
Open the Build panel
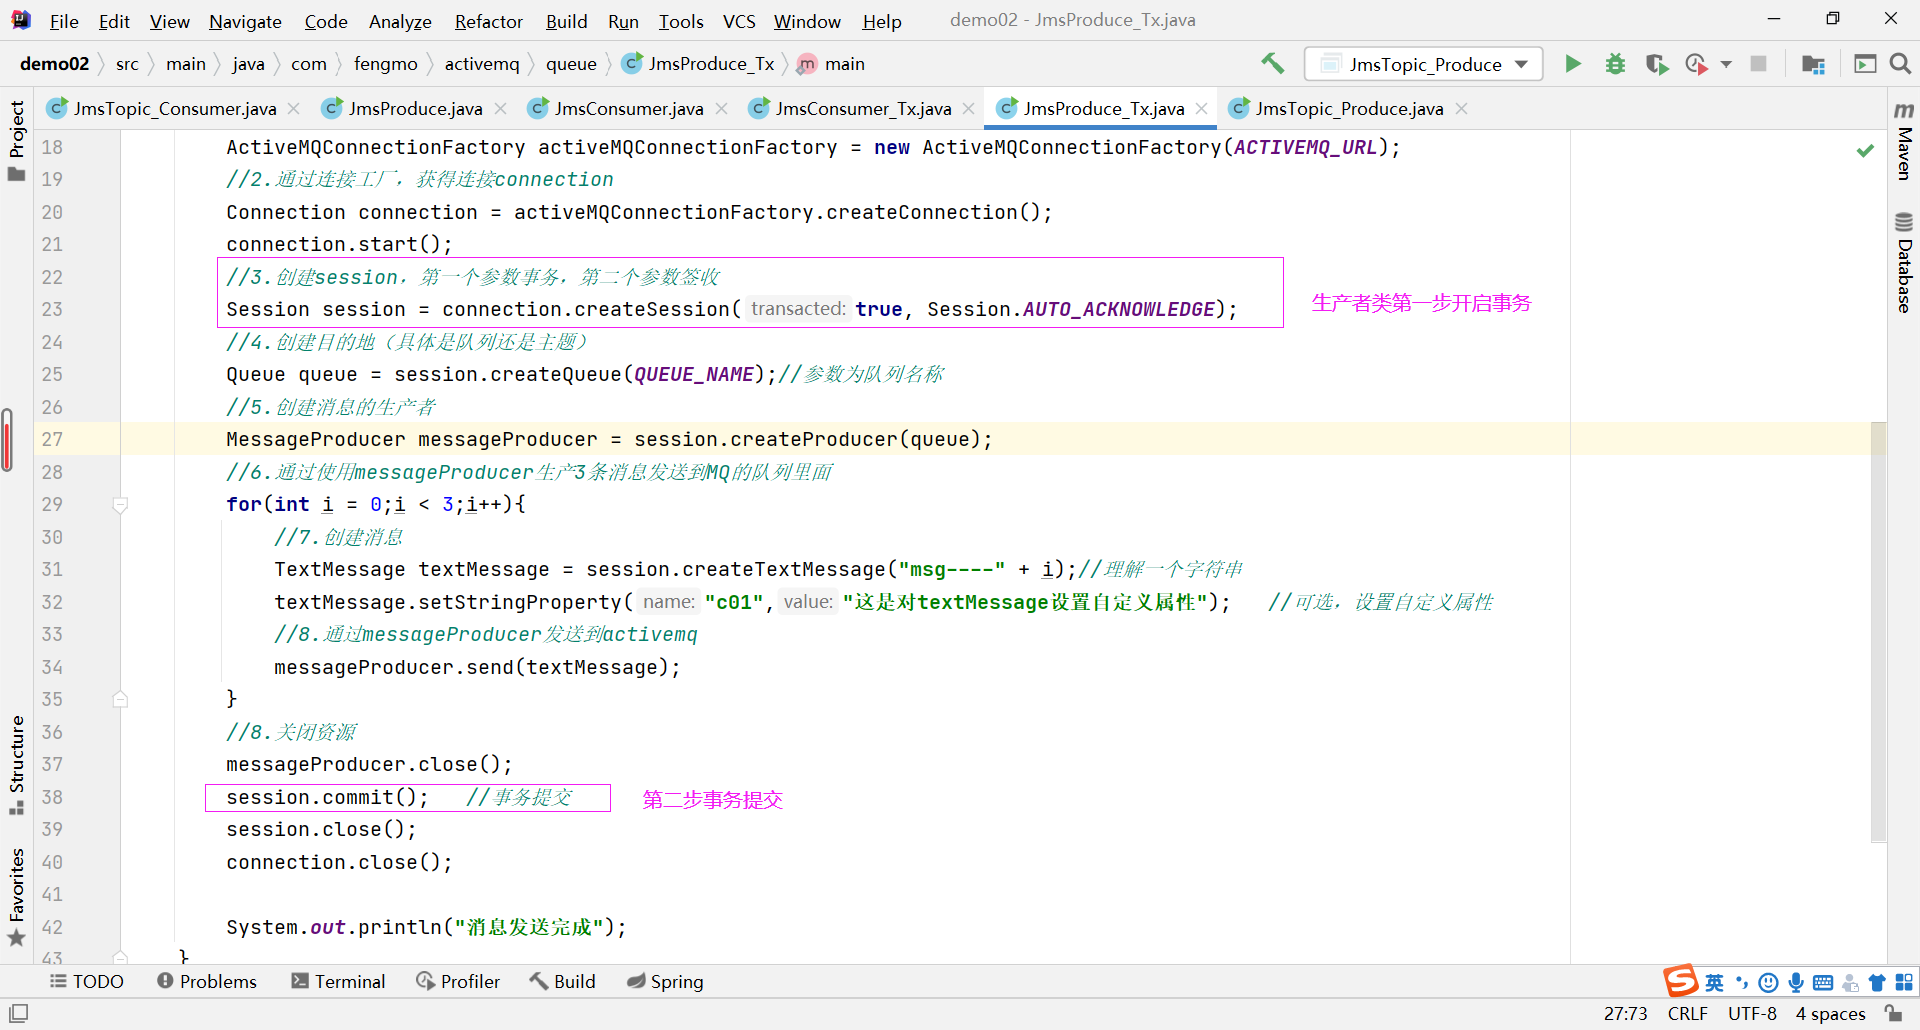coord(563,981)
